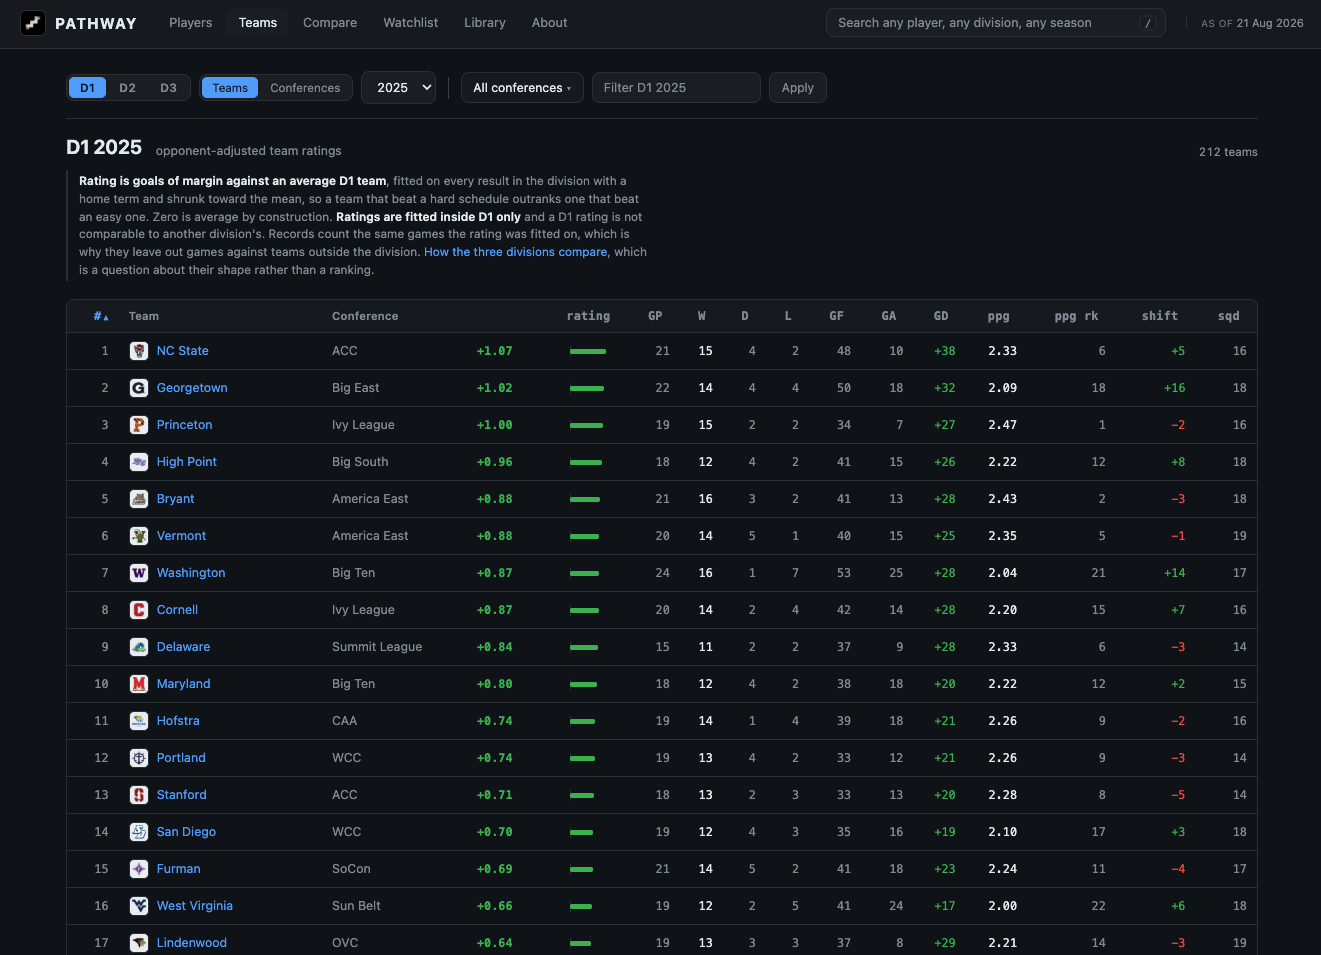Click the Hofstra team crest
Viewport: 1321px width, 955px height.
(139, 721)
